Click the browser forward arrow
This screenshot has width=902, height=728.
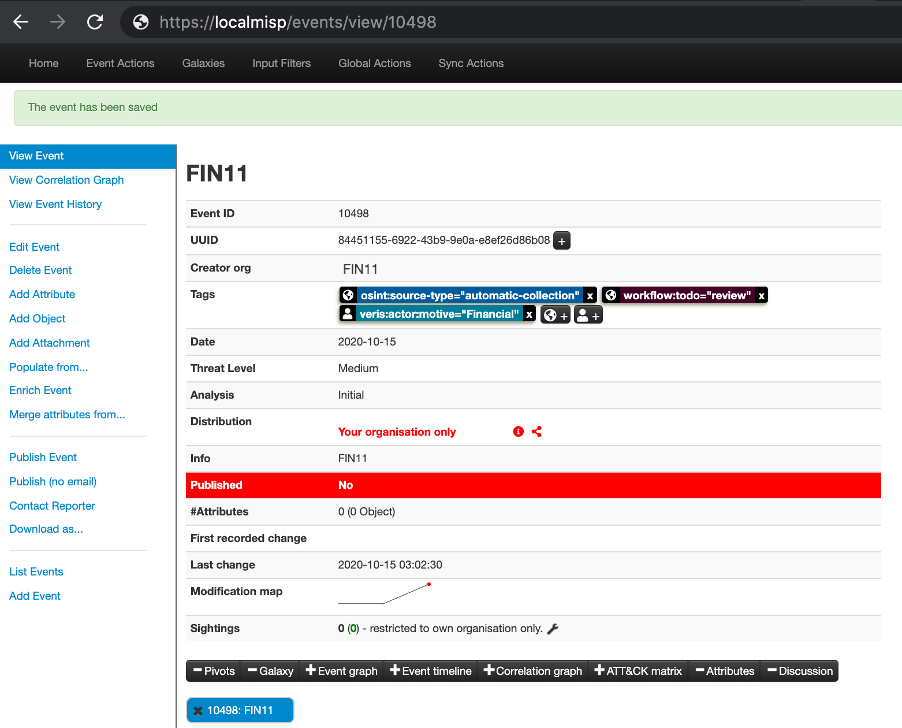58,22
